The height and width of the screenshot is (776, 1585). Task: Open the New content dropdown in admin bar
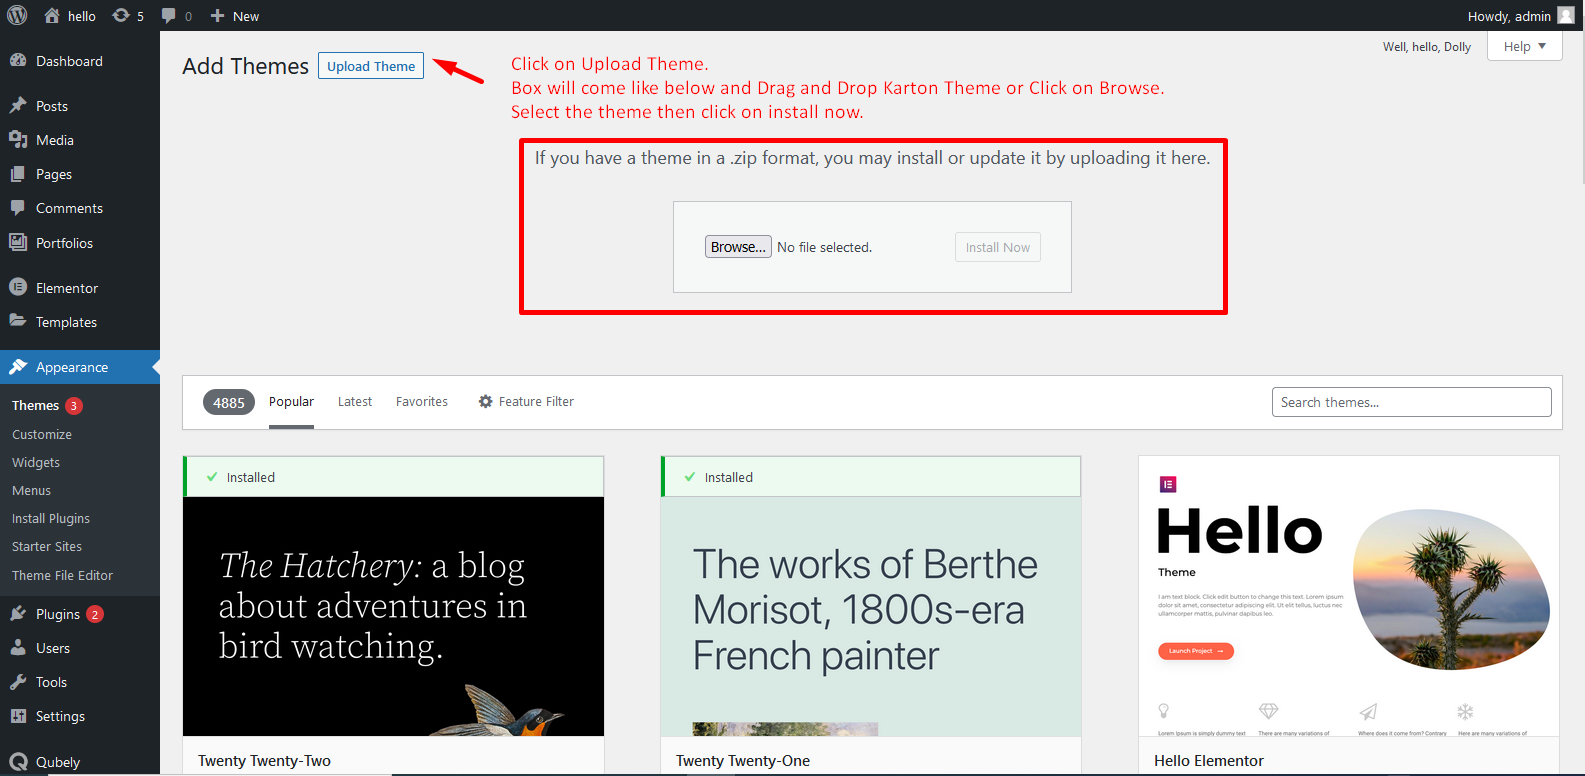[x=235, y=16]
